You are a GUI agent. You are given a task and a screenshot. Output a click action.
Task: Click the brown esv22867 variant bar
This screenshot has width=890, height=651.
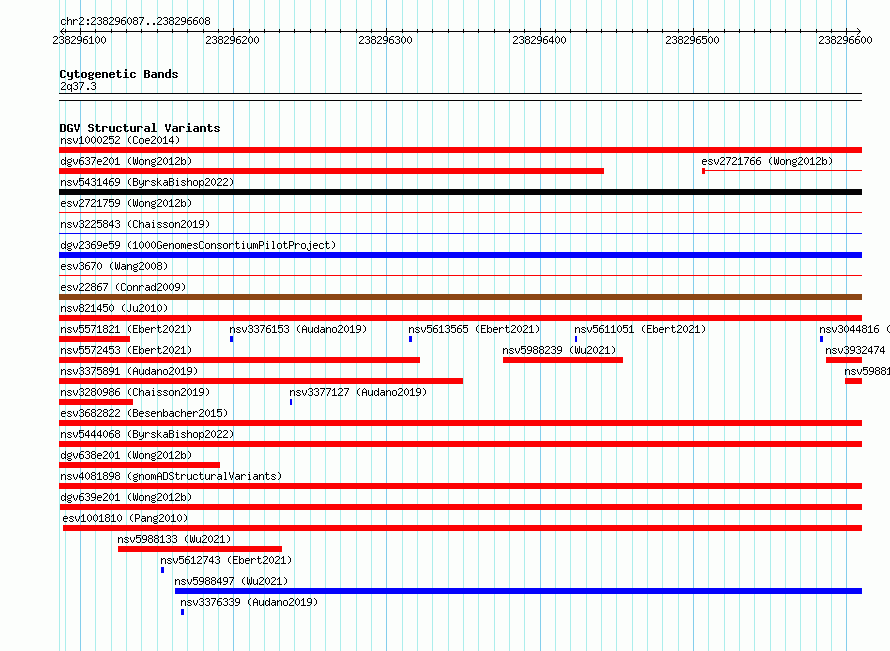tap(460, 297)
